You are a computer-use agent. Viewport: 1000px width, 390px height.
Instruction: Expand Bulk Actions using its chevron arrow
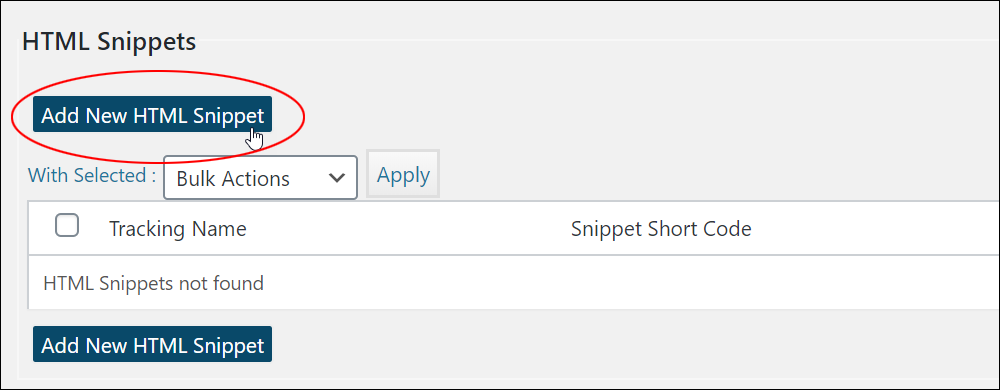coord(337,178)
